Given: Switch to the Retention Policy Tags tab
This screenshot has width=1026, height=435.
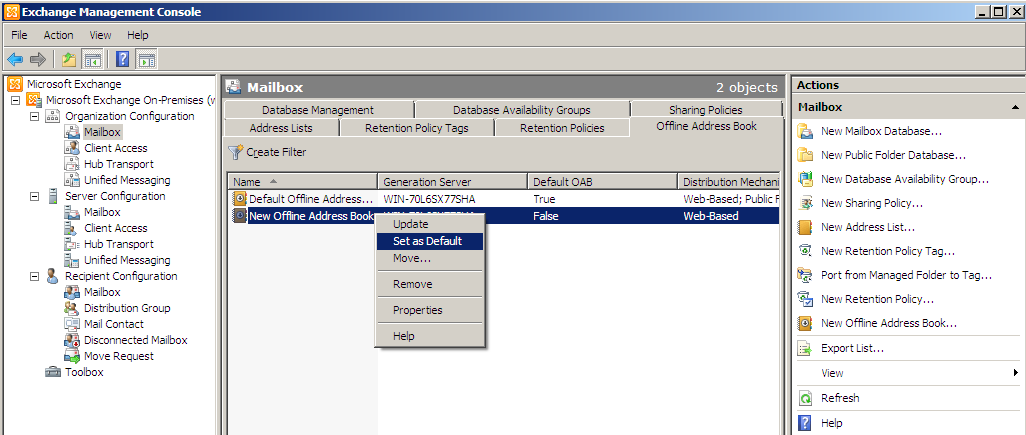Looking at the screenshot, I should [417, 128].
